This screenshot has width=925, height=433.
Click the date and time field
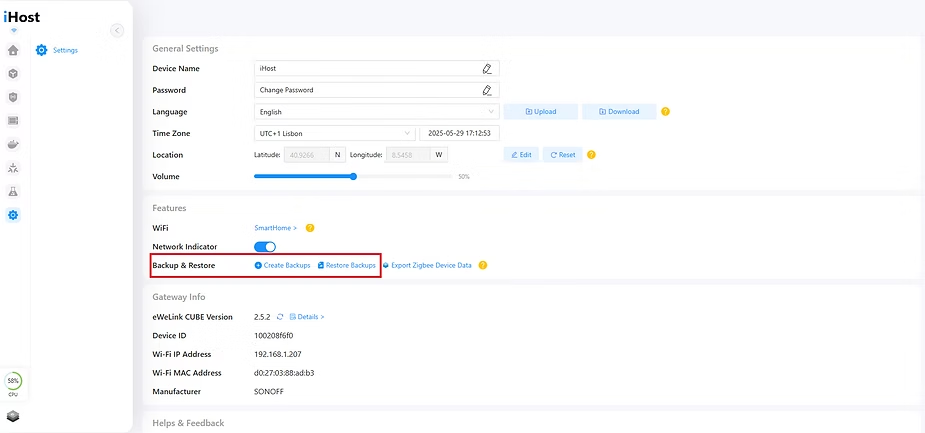459,133
